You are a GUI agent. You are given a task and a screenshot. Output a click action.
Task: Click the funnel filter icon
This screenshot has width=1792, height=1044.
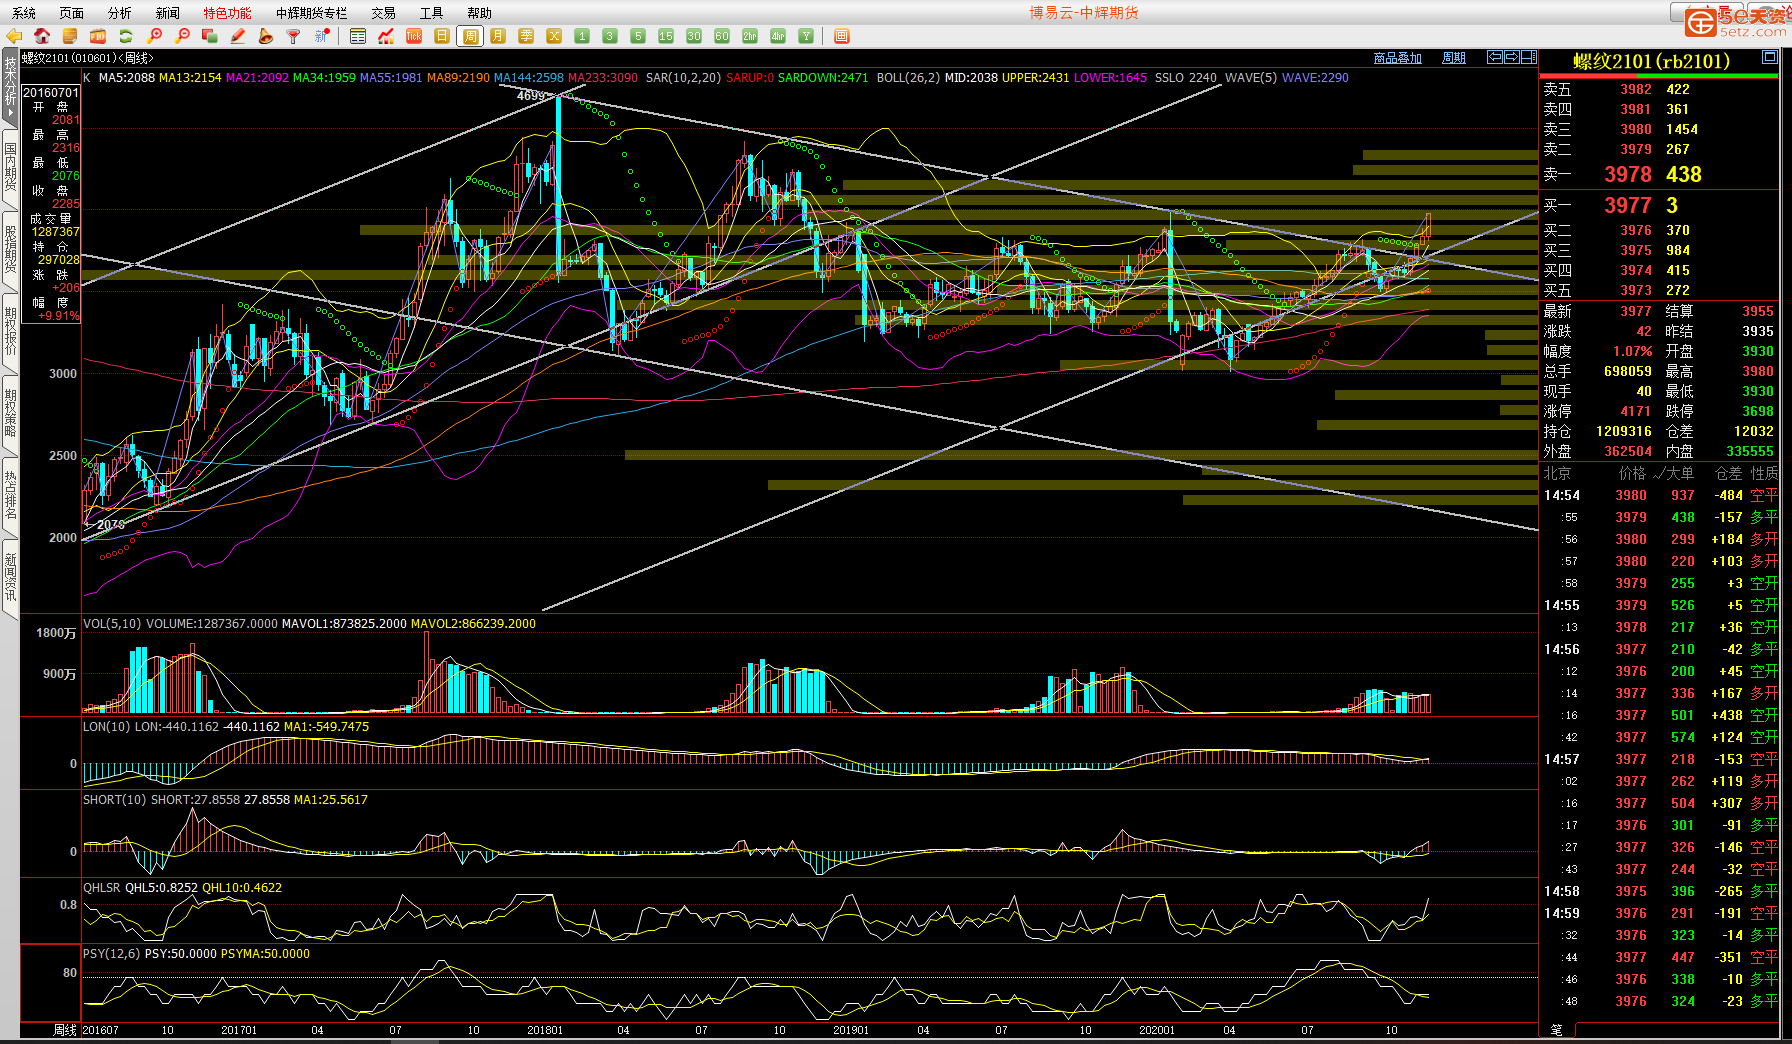(293, 36)
